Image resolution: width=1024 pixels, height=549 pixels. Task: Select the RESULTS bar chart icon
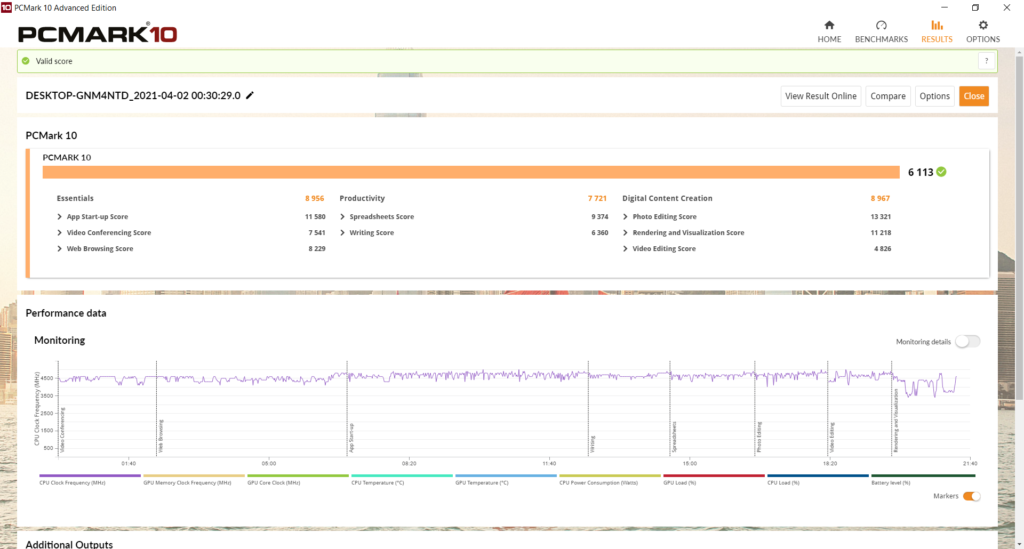pyautogui.click(x=936, y=26)
